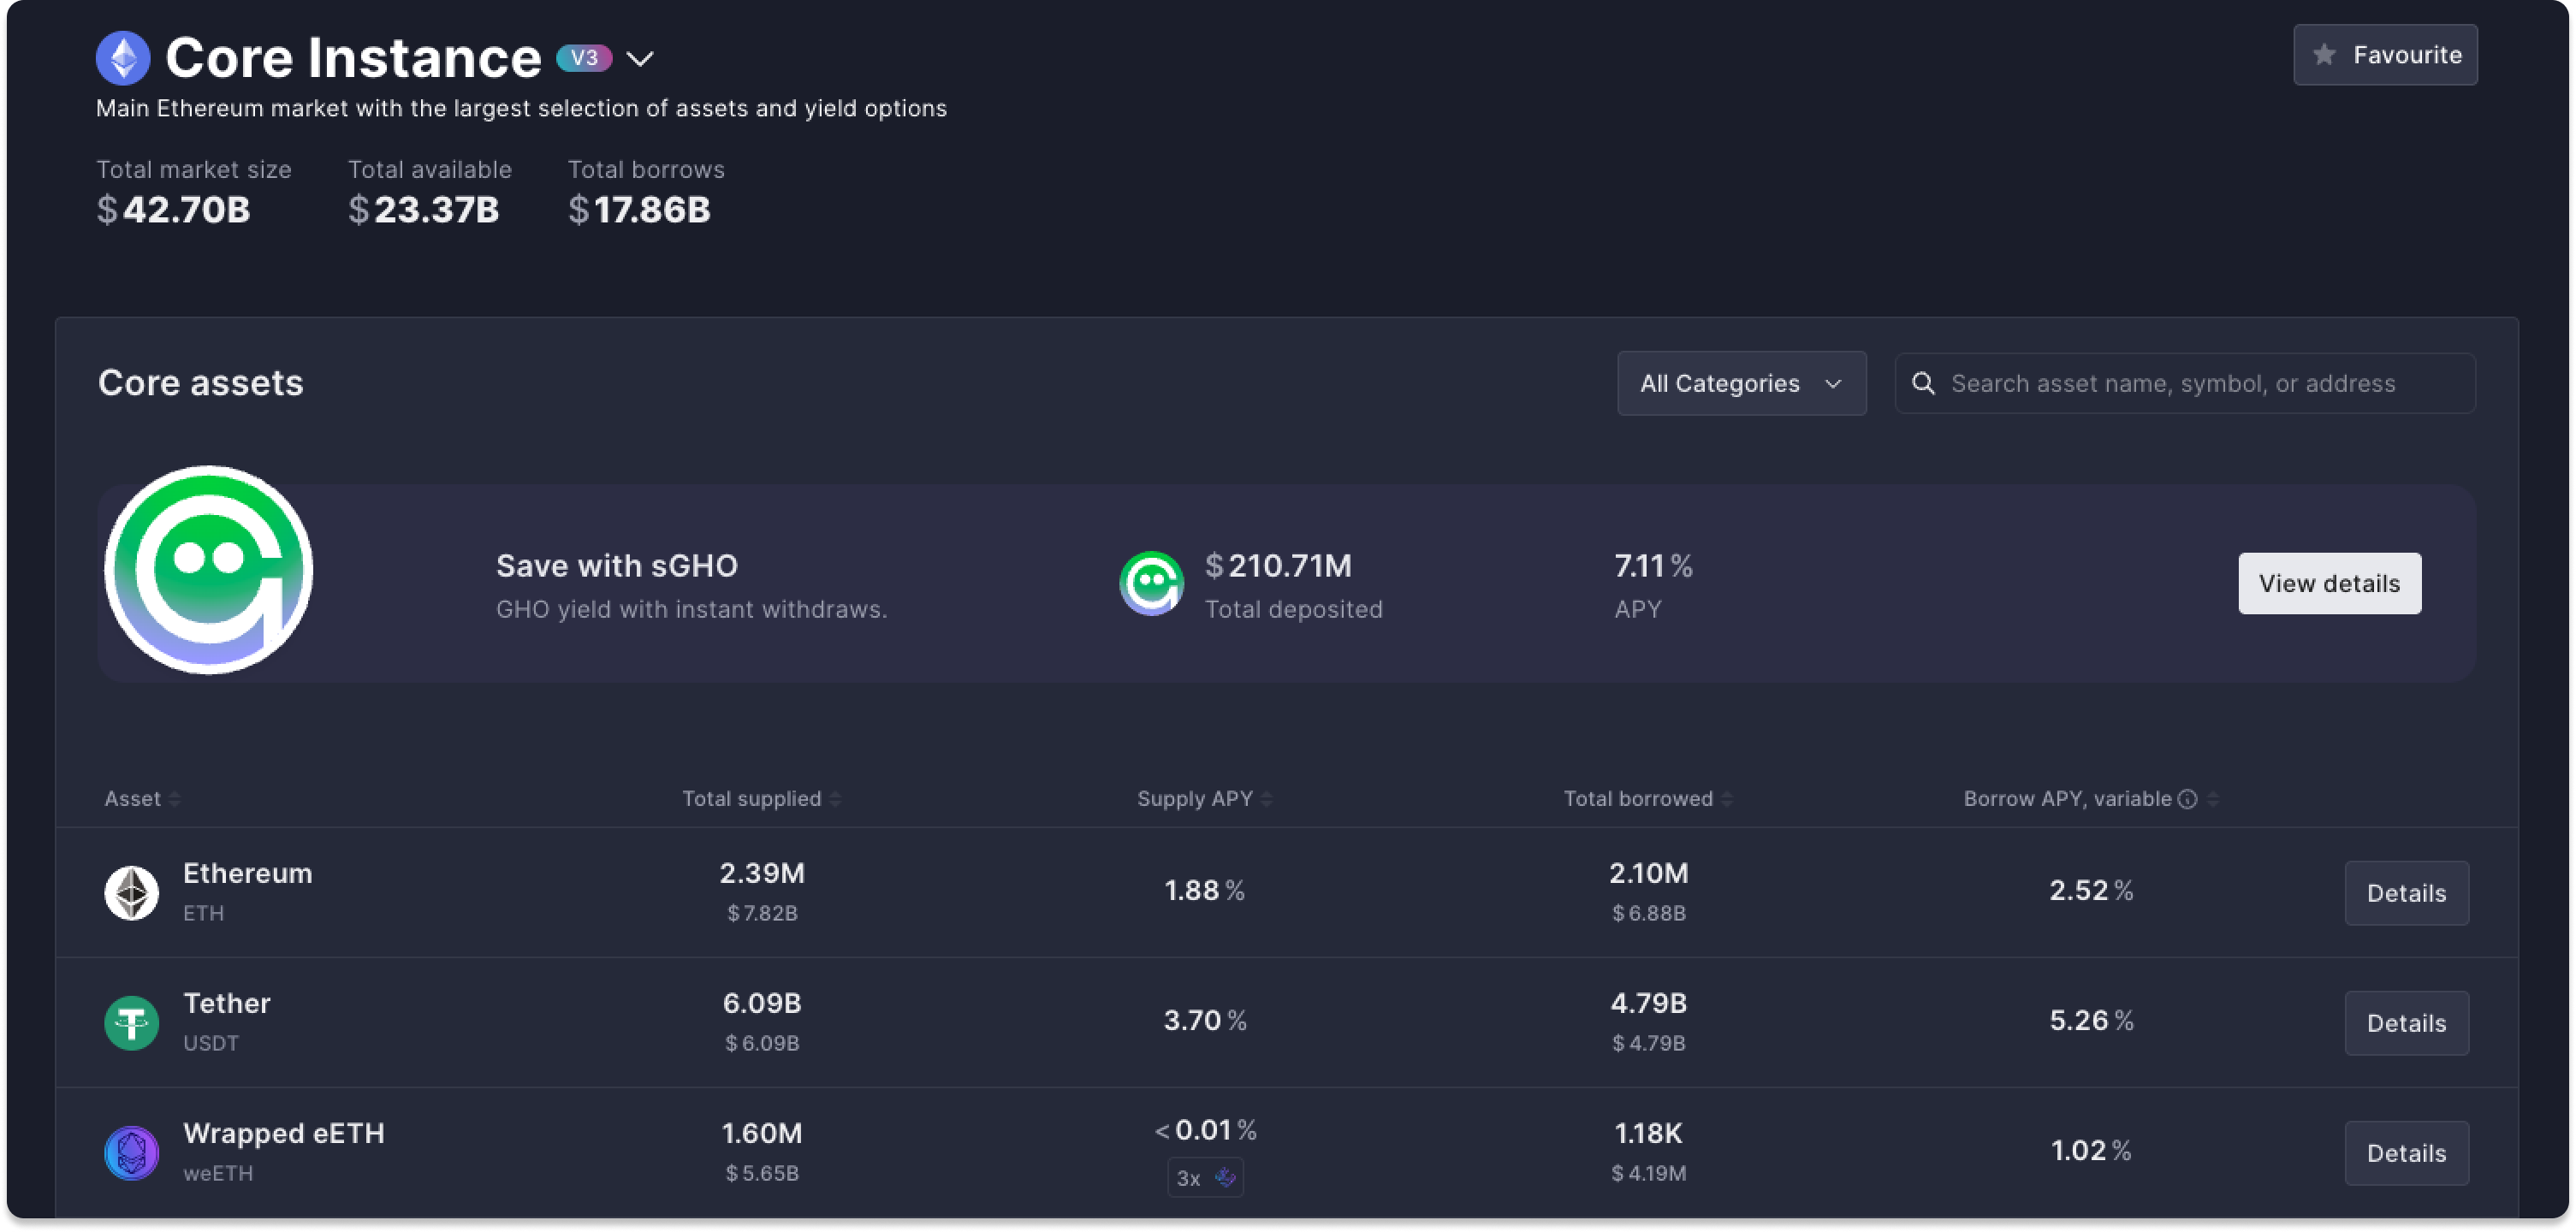This screenshot has height=1232, width=2576.
Task: Expand the Core Instance market chevron
Action: (x=640, y=59)
